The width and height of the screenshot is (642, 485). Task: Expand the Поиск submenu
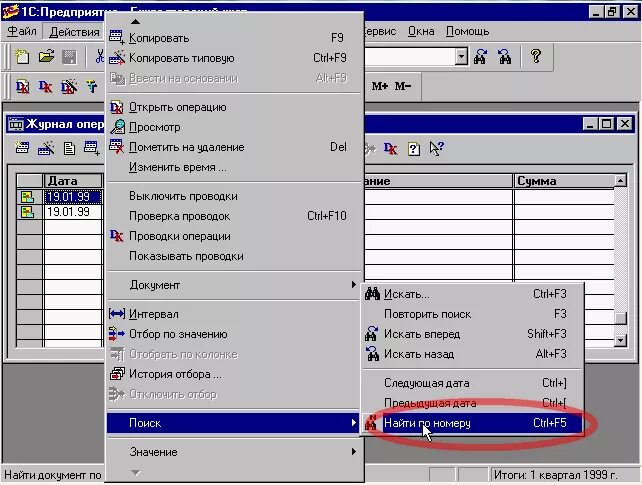tap(233, 423)
